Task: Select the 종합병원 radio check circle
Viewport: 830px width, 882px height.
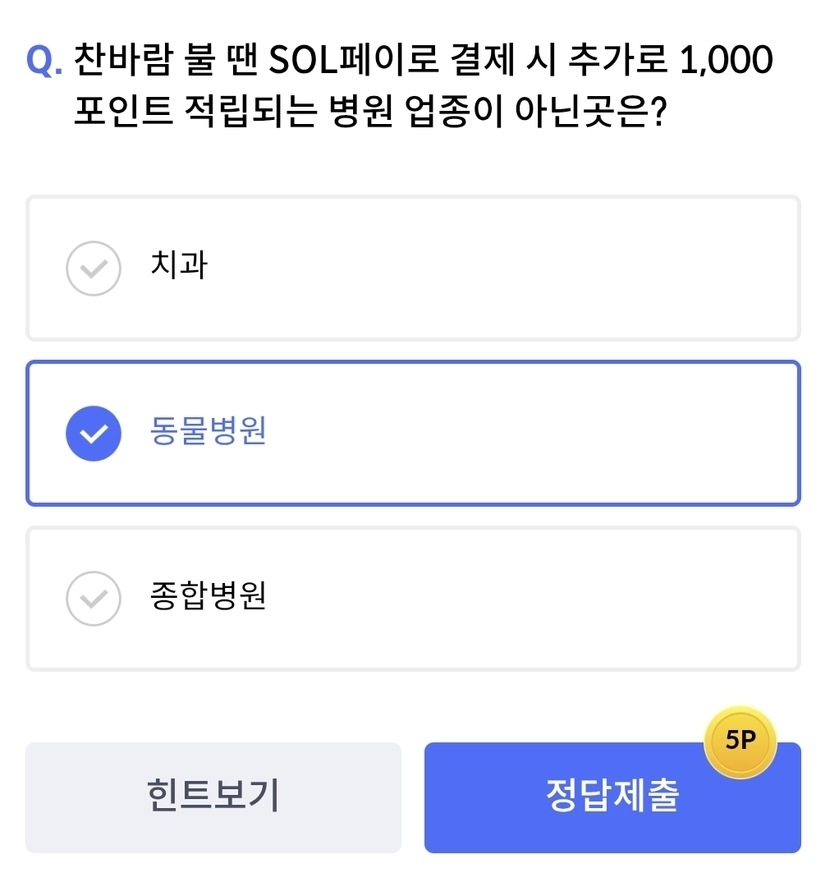Action: pyautogui.click(x=93, y=598)
